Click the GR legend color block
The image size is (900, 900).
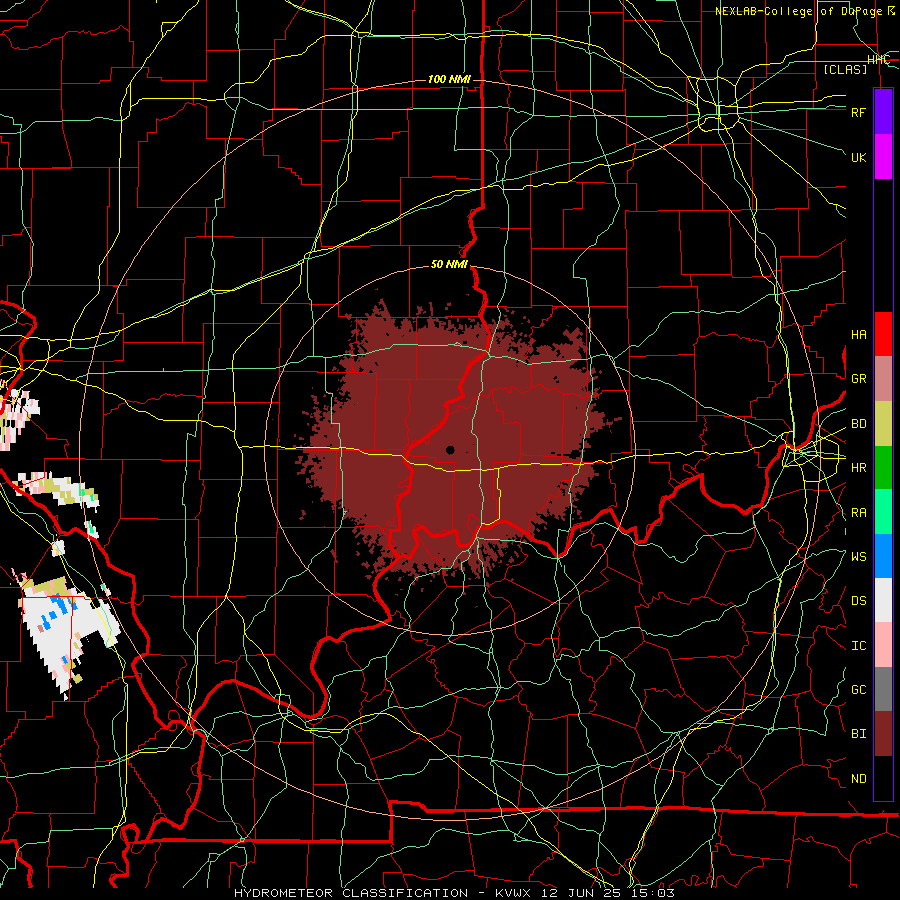click(x=883, y=379)
